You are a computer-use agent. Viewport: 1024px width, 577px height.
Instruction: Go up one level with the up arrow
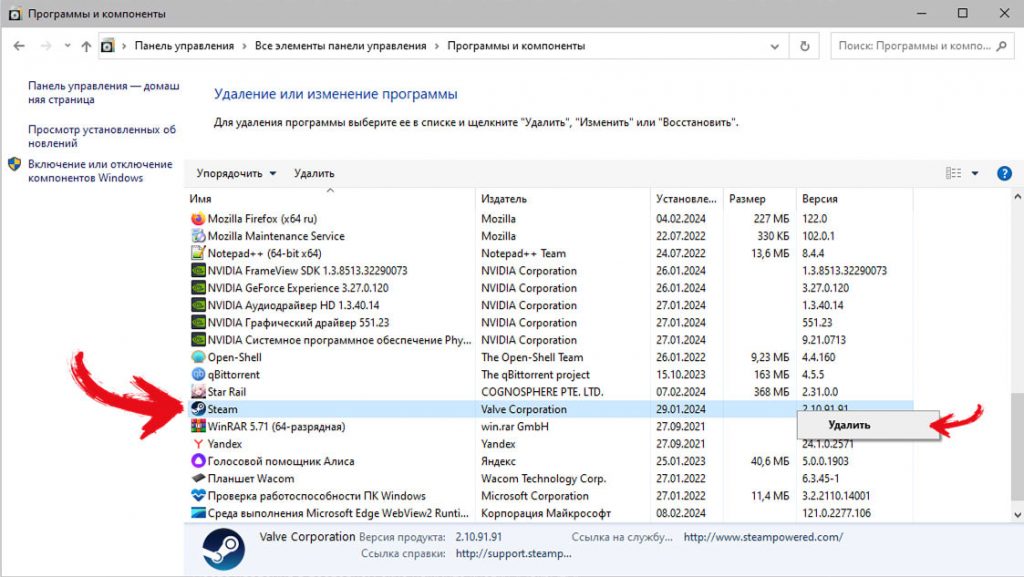pos(86,46)
